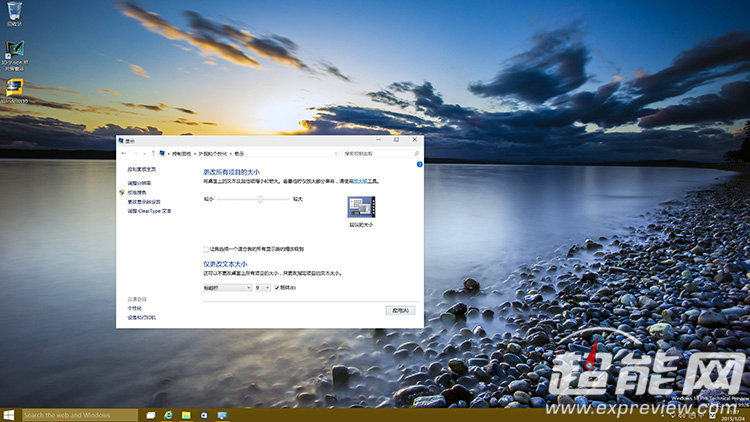Go up one level with the up arrow
This screenshot has height=422, width=750.
point(152,154)
